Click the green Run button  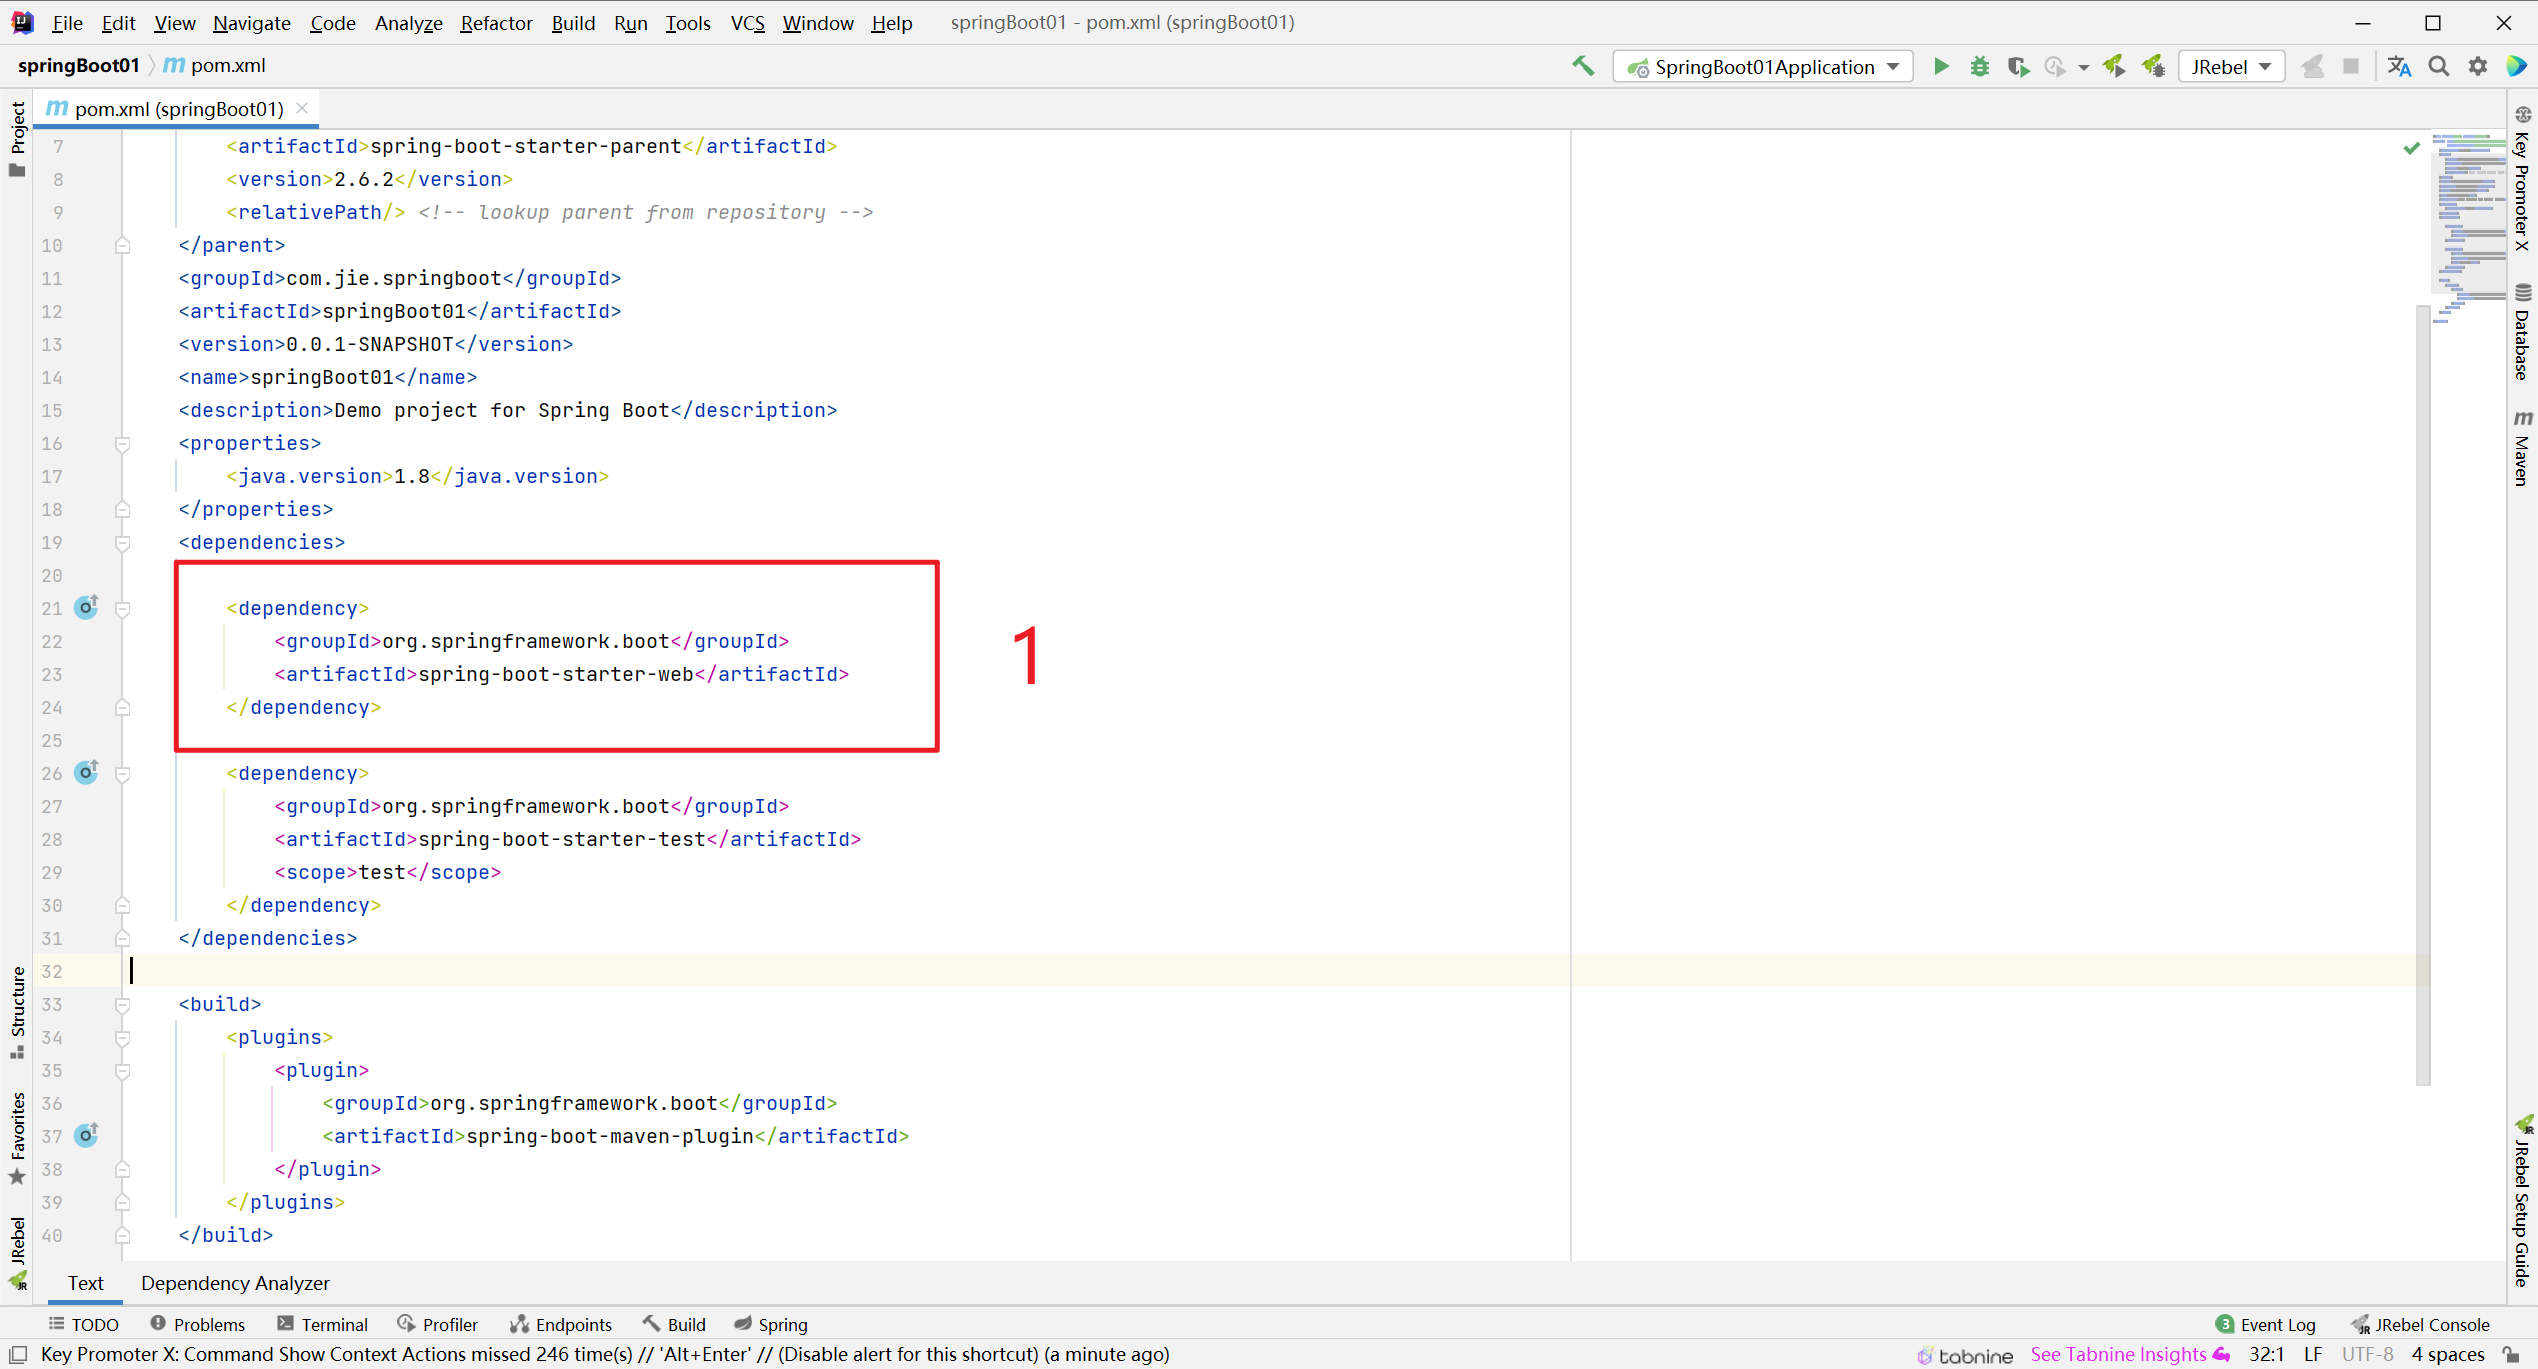[1941, 67]
